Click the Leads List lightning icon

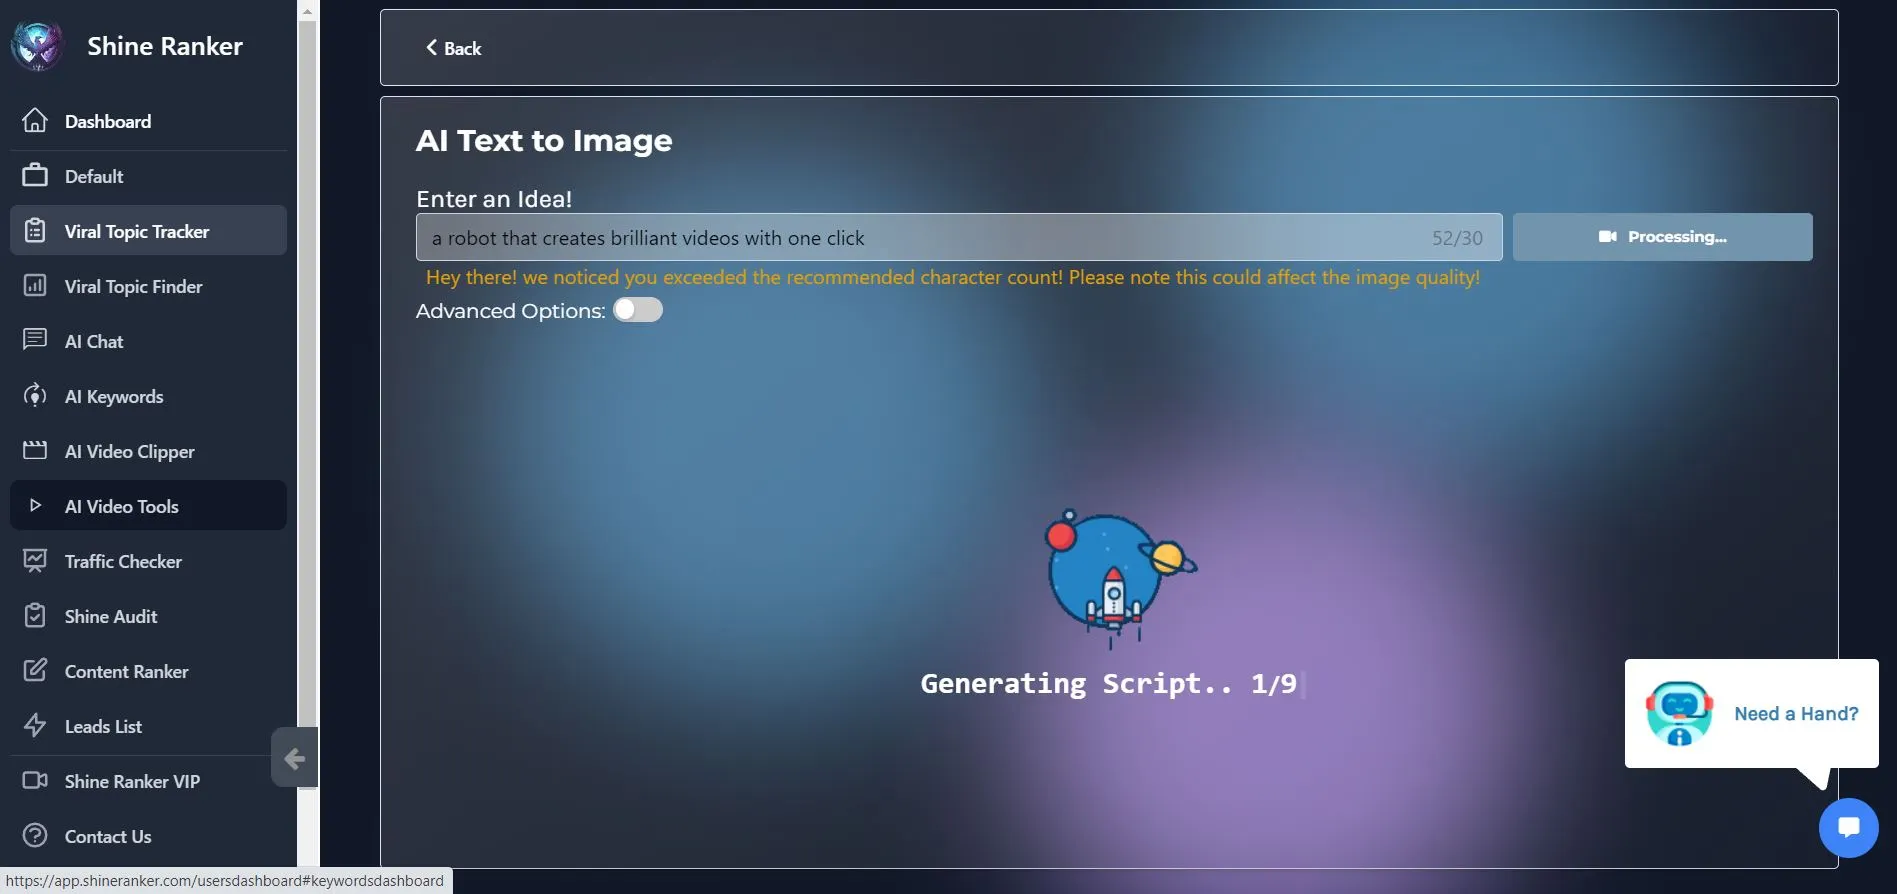coord(35,726)
